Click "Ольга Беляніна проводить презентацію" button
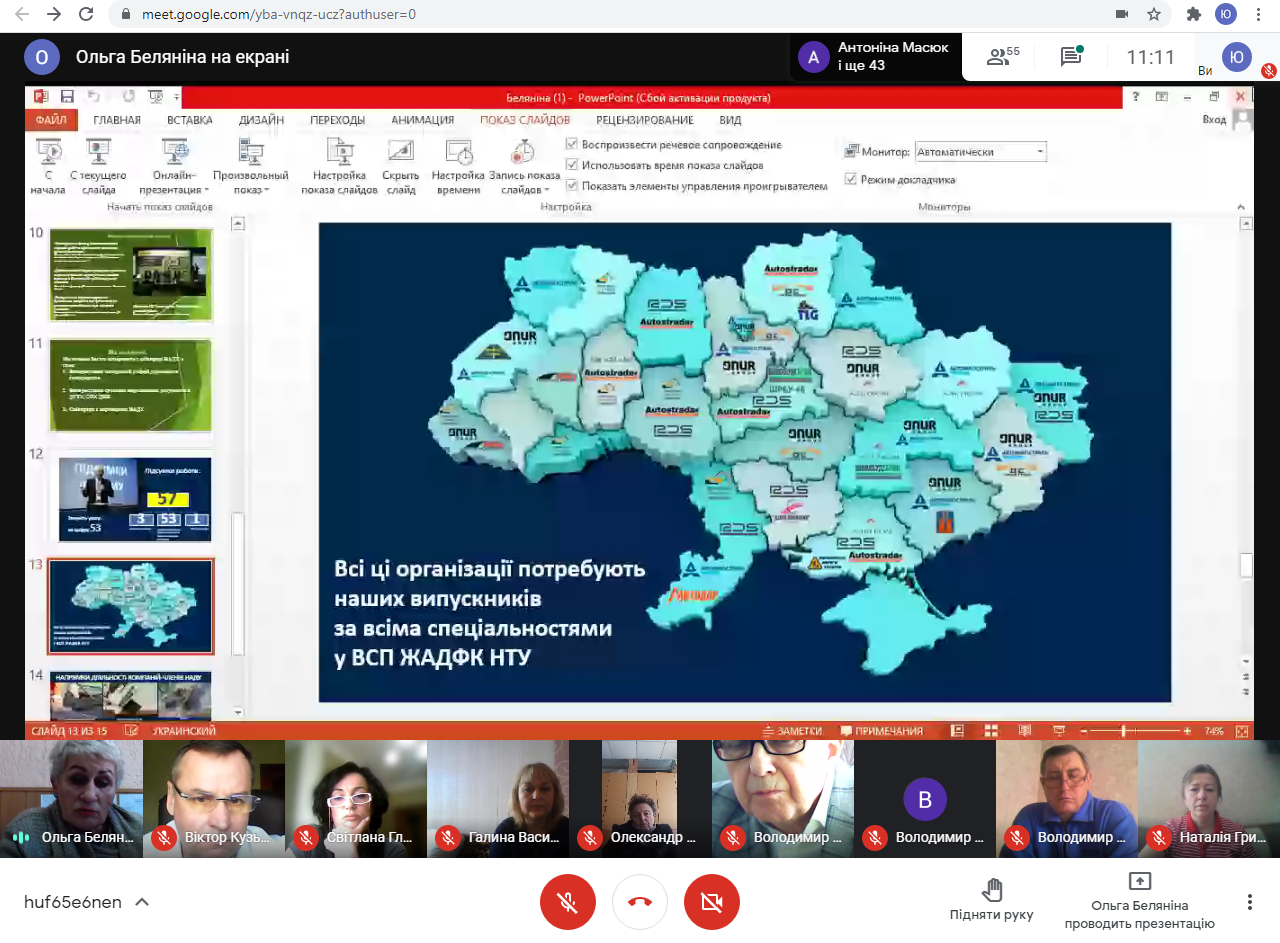This screenshot has height=943, width=1280. click(1140, 902)
